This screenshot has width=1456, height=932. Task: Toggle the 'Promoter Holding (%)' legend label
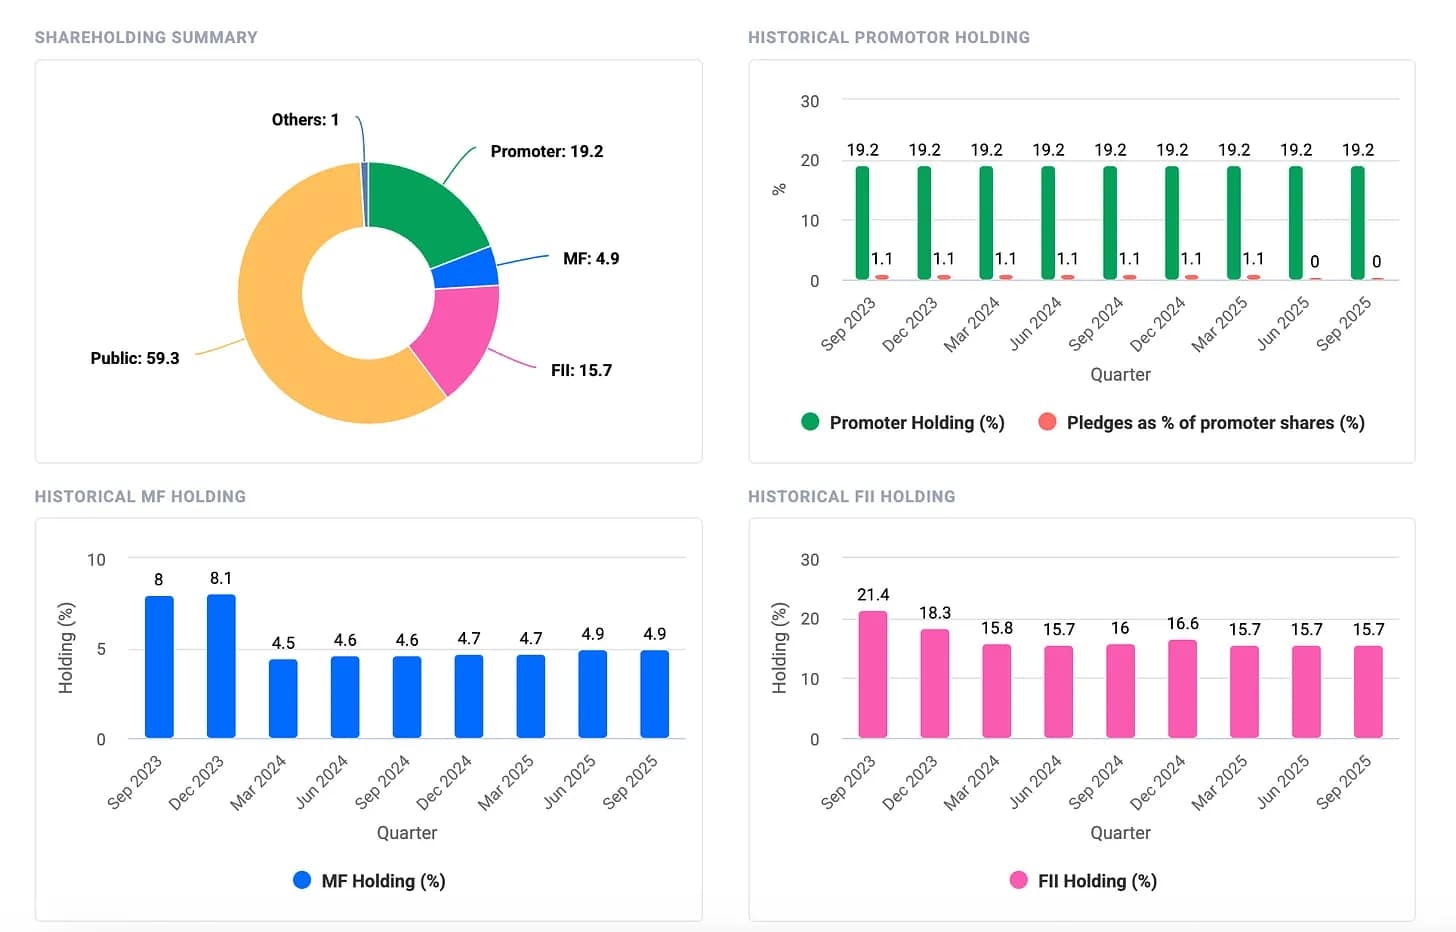[917, 423]
